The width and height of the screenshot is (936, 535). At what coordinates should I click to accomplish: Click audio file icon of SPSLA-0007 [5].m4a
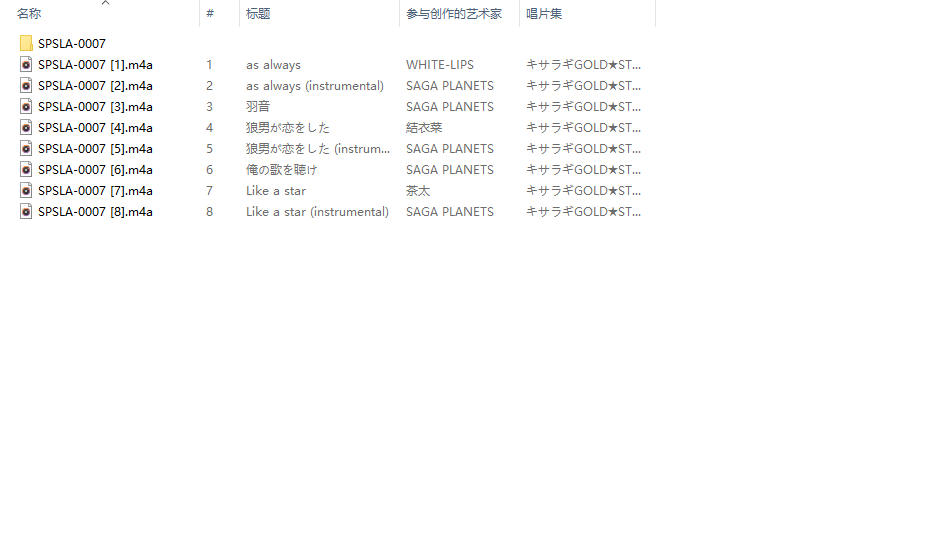coord(26,148)
